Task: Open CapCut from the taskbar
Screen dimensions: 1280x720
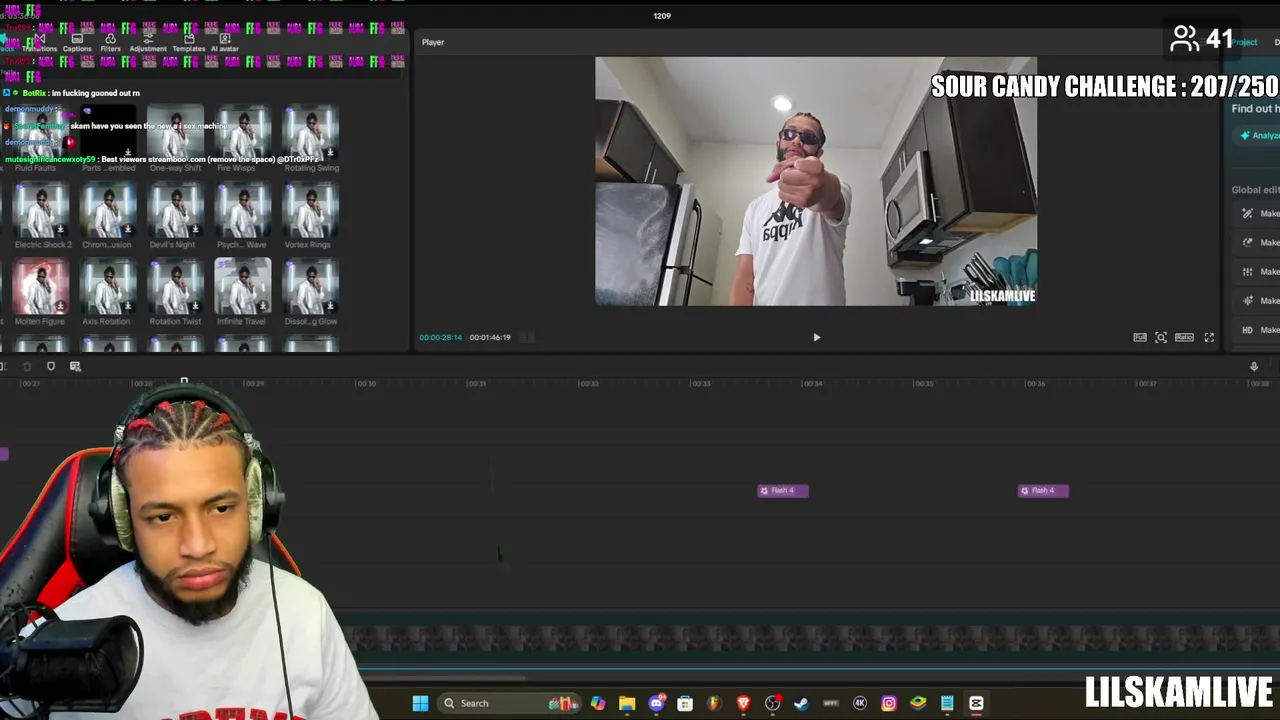Action: coord(976,703)
